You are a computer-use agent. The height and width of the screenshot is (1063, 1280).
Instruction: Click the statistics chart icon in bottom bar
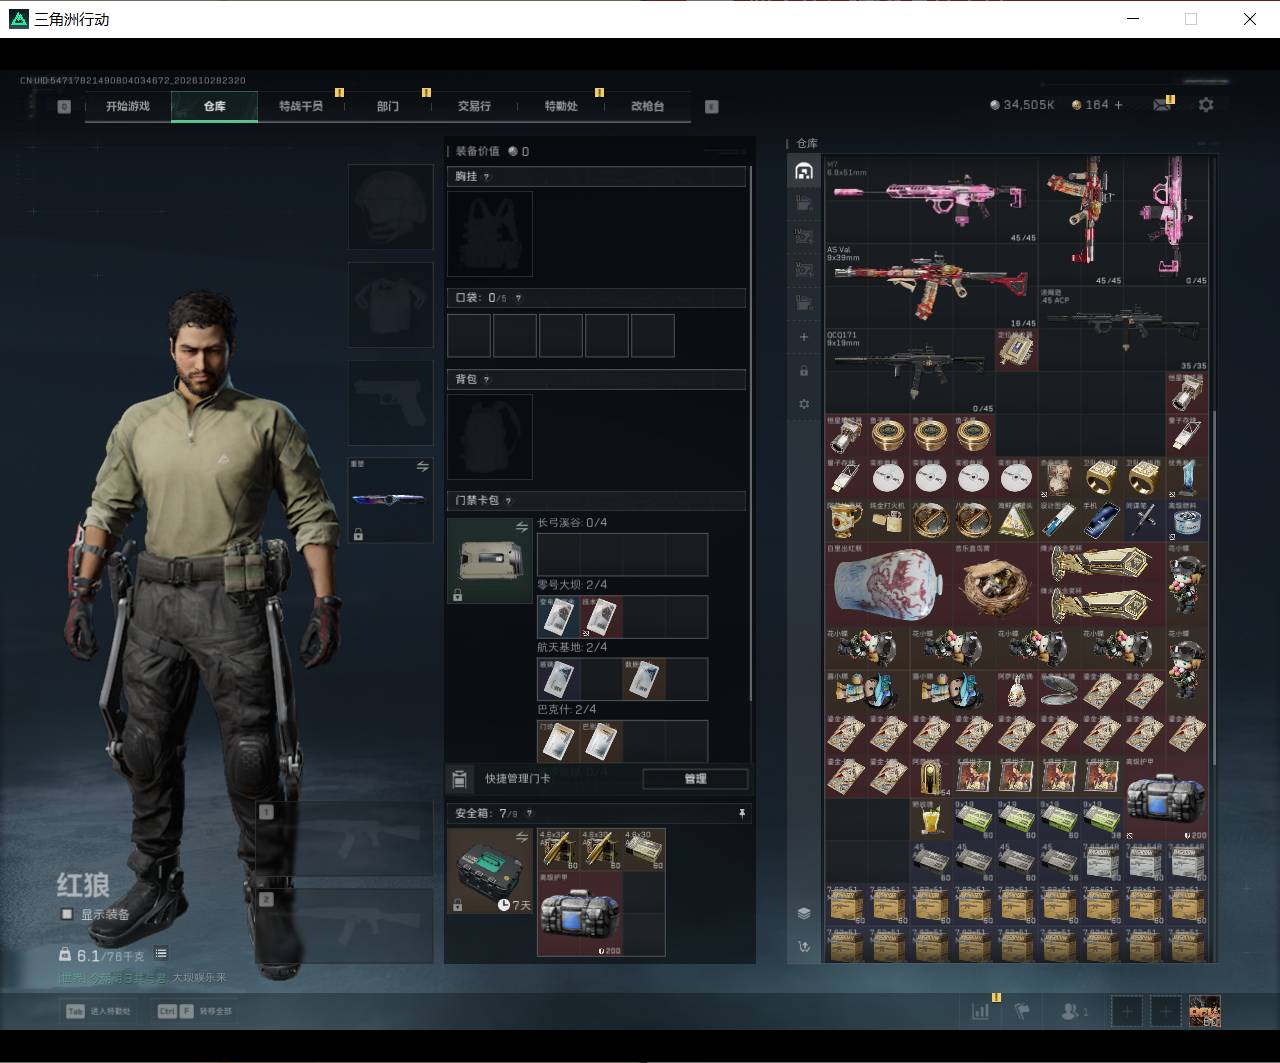click(980, 1011)
